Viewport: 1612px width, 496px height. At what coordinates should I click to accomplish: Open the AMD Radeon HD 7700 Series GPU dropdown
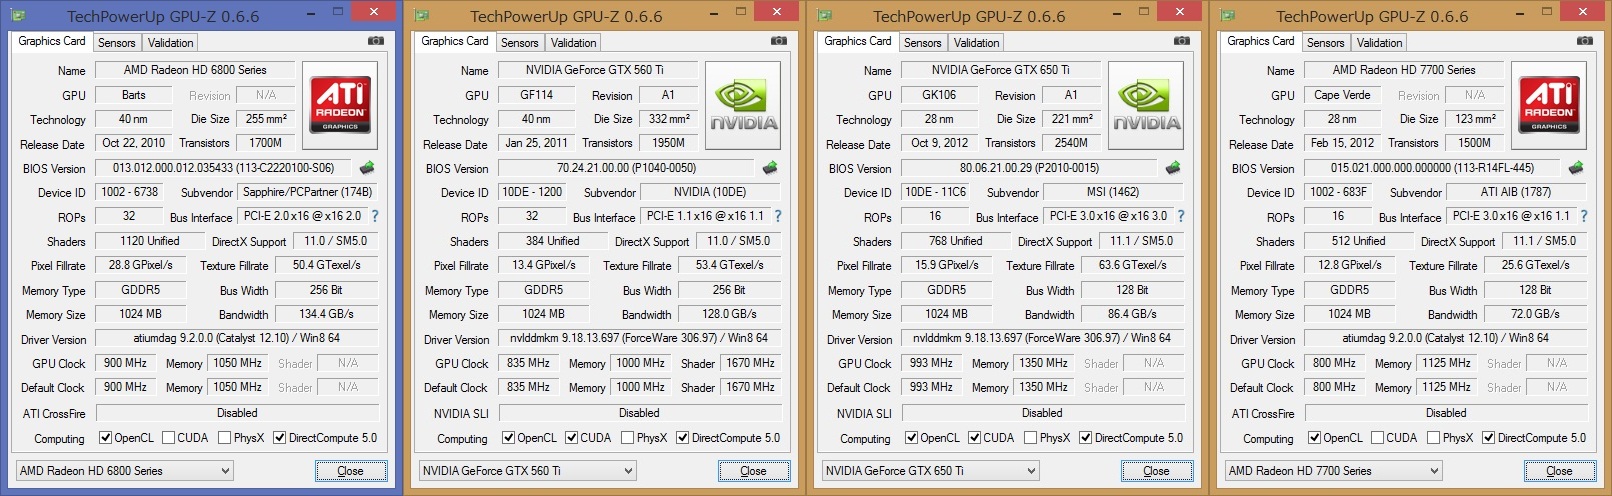(x=1334, y=470)
